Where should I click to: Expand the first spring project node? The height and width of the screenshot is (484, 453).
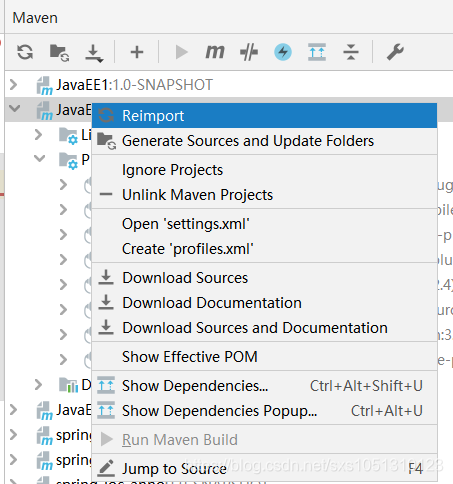tap(14, 435)
